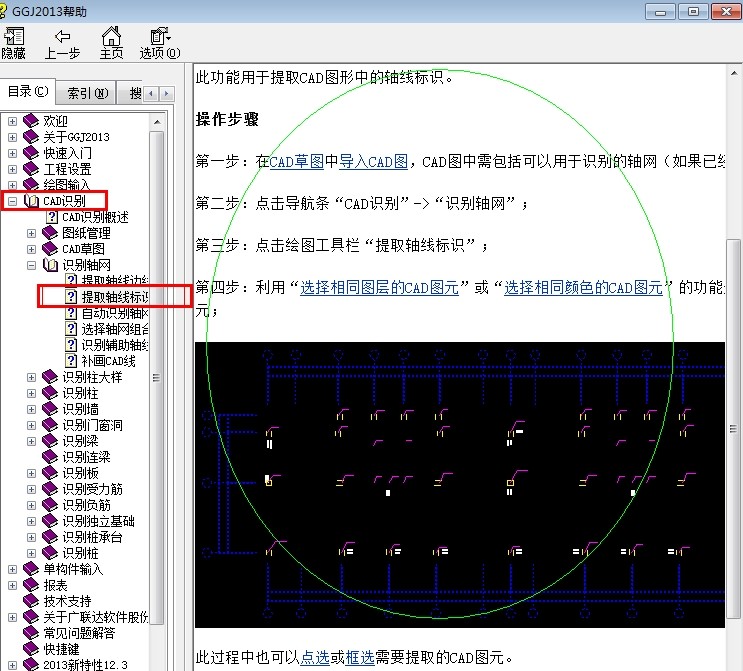This screenshot has height=671, width=743.
Task: Expand the 快速入门 node
Action: click(x=12, y=154)
